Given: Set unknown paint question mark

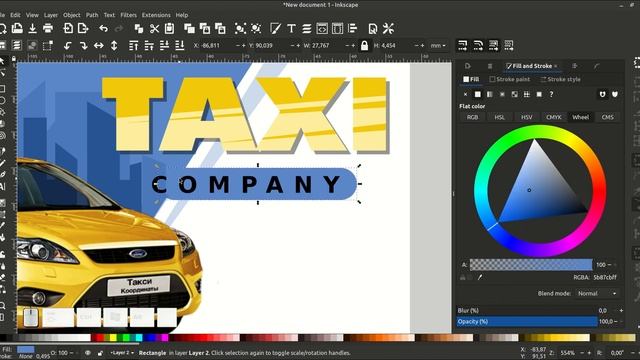Looking at the screenshot, I should pyautogui.click(x=551, y=94).
